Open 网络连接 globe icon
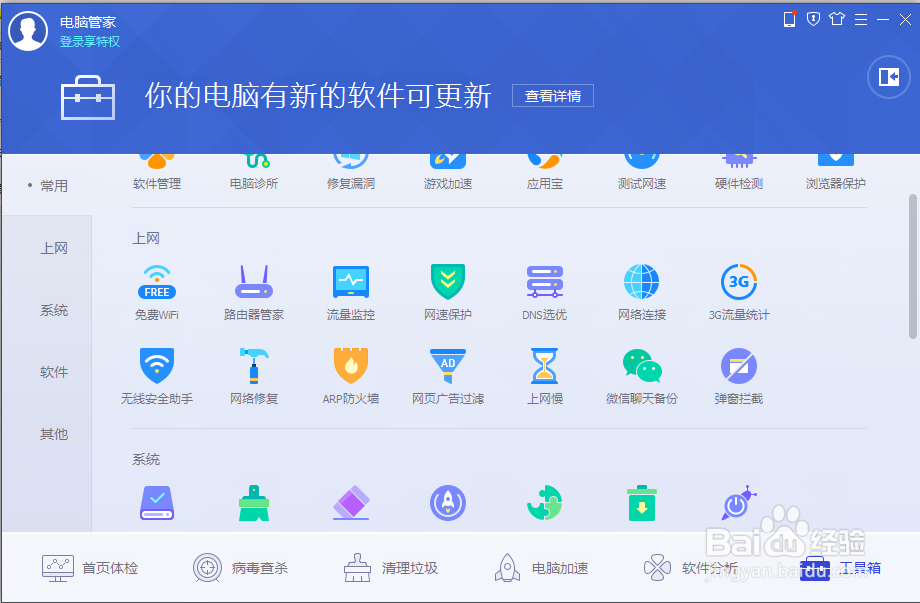The image size is (920, 603). pos(642,292)
